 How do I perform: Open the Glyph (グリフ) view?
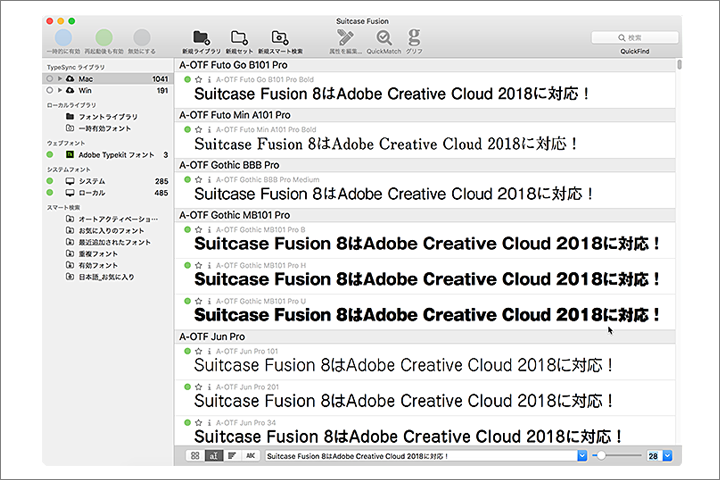[414, 37]
